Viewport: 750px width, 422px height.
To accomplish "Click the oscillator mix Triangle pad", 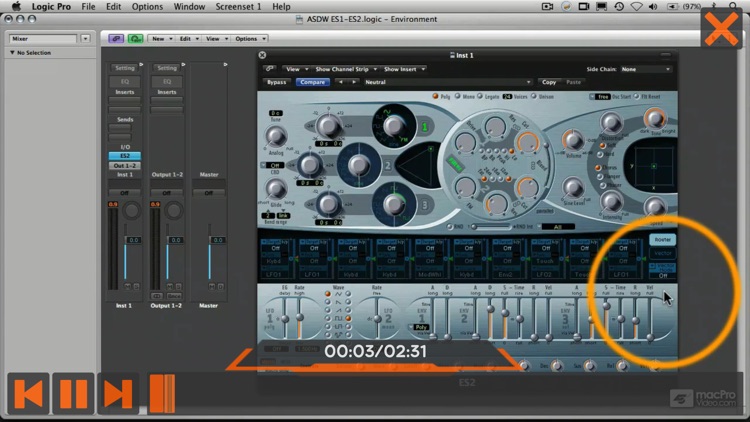I will [x=418, y=166].
